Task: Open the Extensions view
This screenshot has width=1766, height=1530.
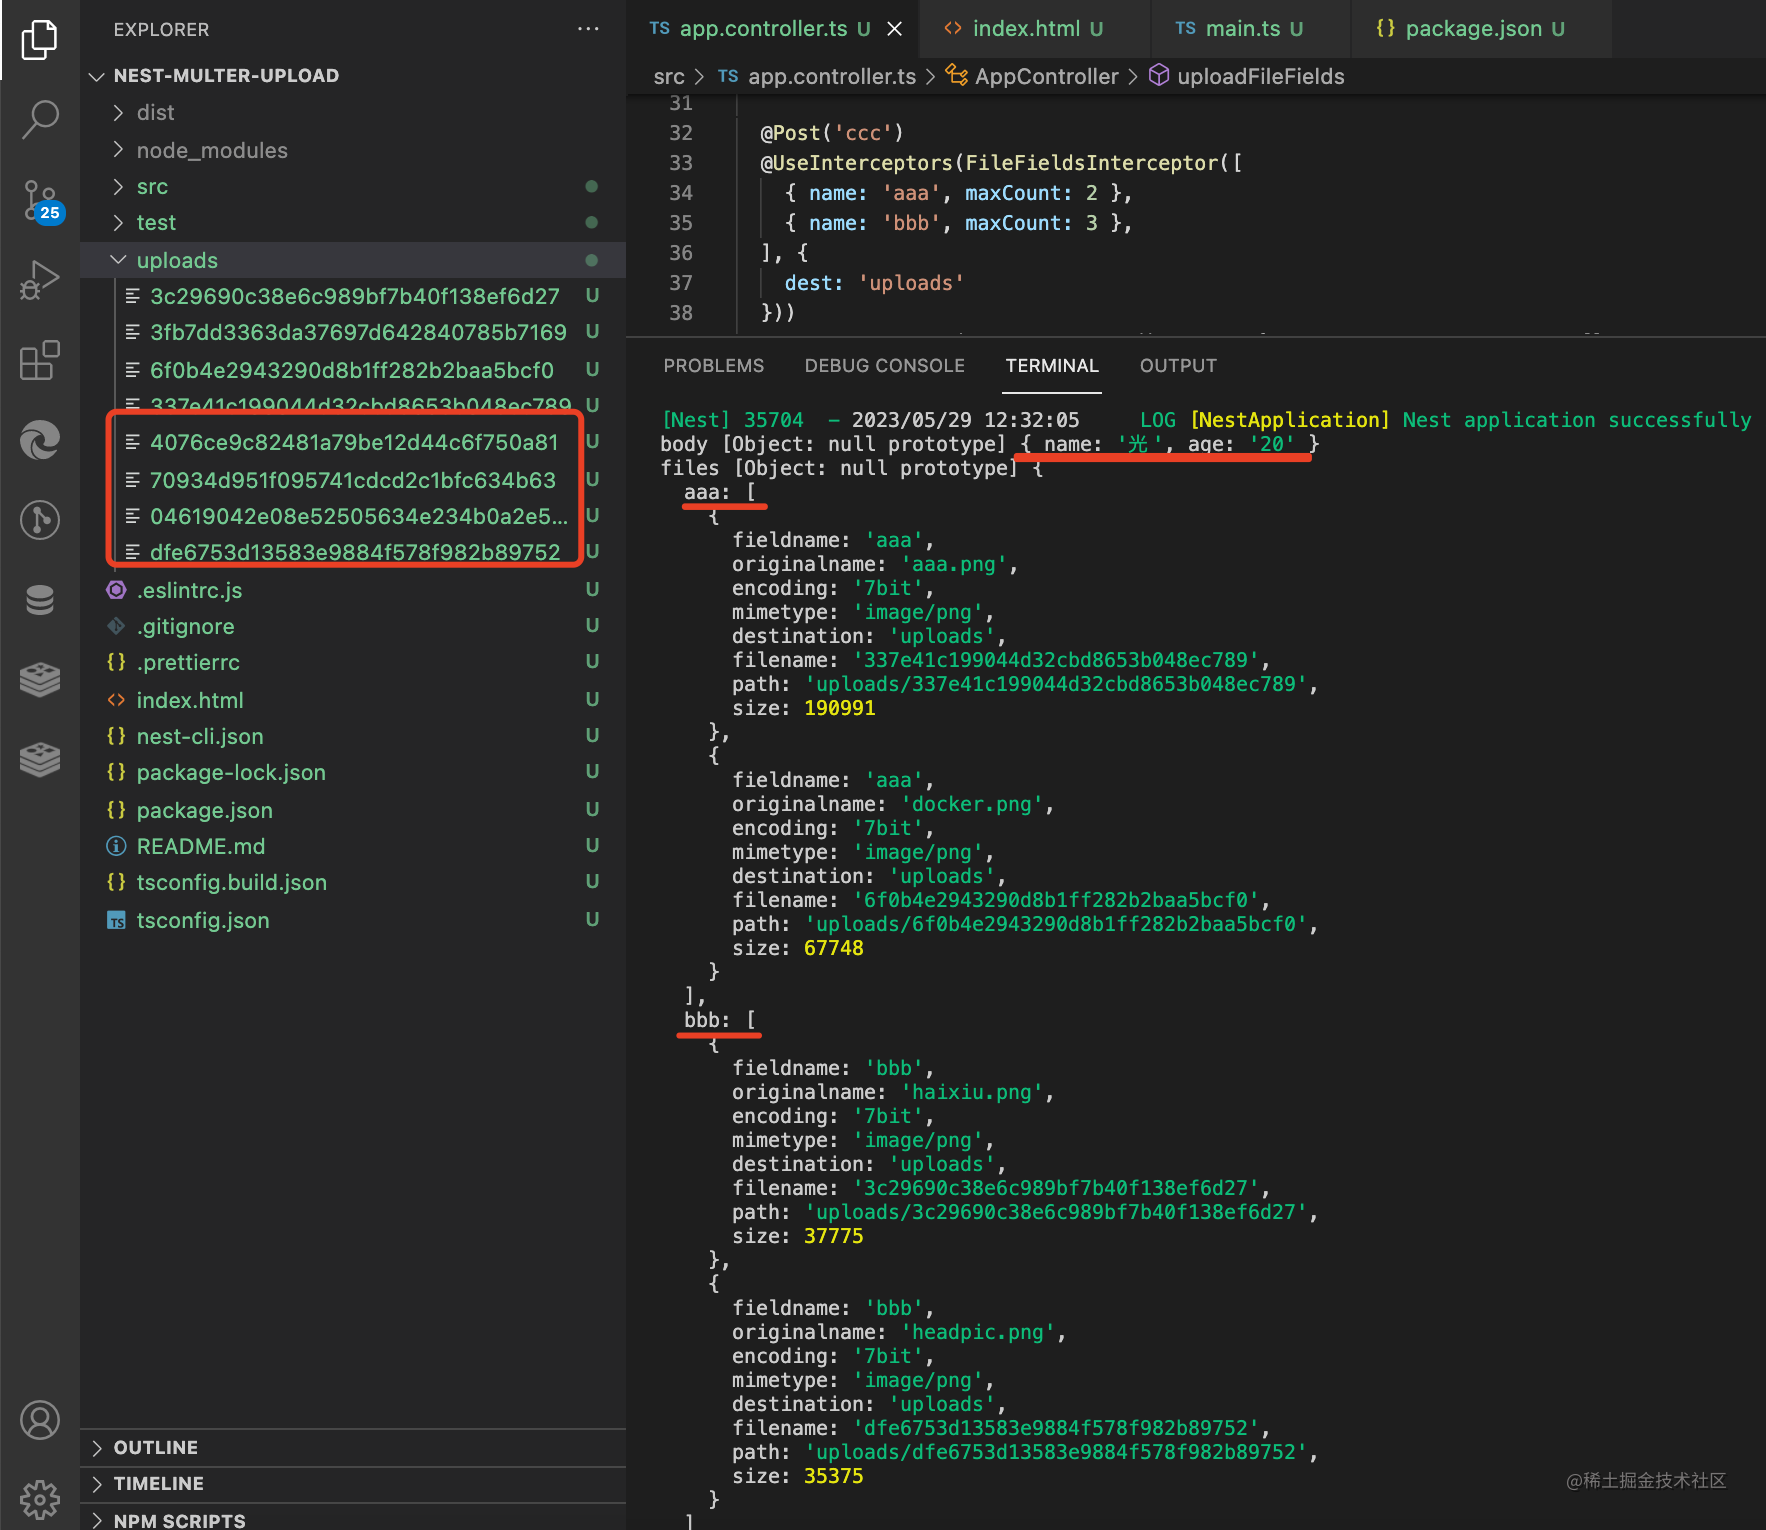Action: pyautogui.click(x=40, y=360)
